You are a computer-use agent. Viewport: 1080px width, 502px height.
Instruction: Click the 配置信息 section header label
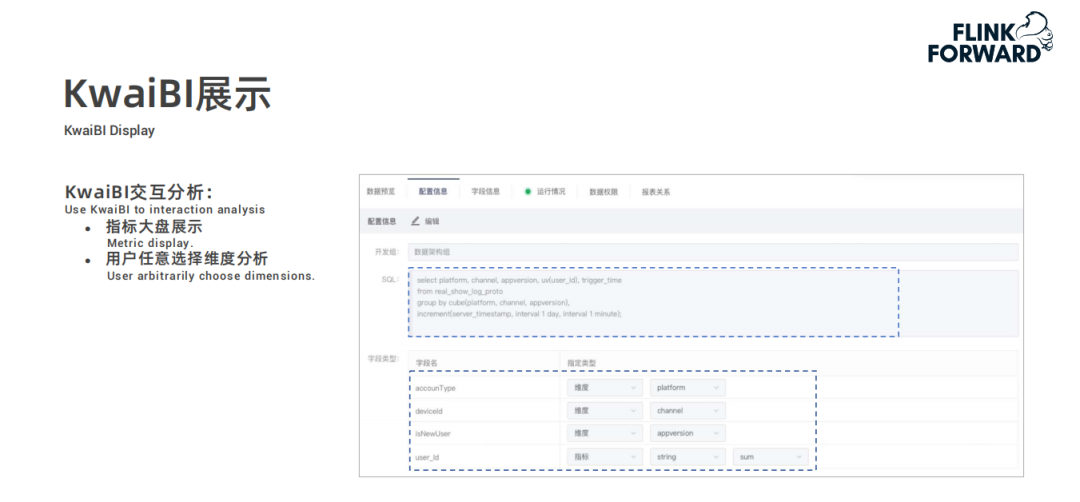(x=382, y=221)
